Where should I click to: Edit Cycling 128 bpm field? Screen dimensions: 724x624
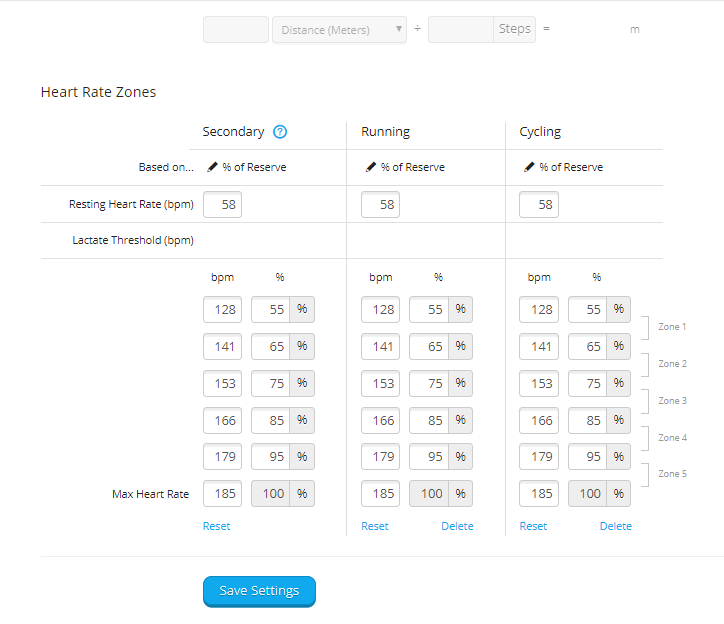tap(539, 309)
